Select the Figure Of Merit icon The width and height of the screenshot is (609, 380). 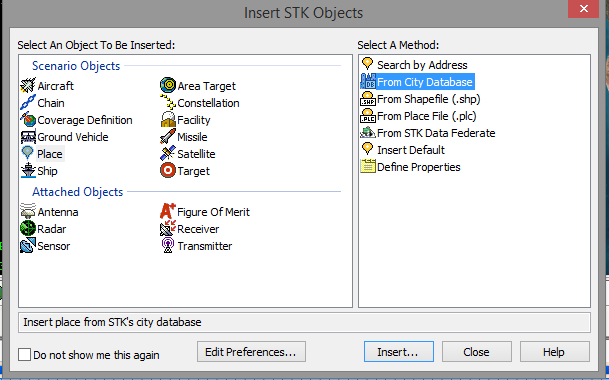point(168,211)
